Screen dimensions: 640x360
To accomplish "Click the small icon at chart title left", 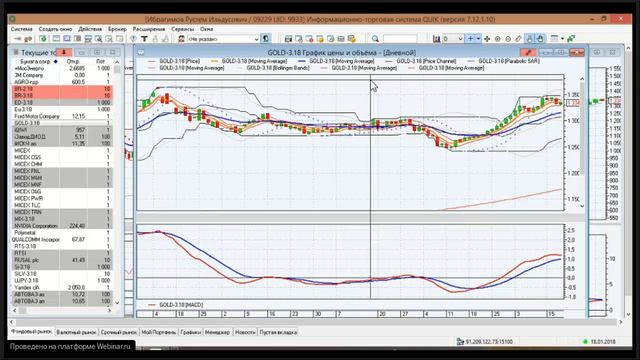I will point(141,52).
